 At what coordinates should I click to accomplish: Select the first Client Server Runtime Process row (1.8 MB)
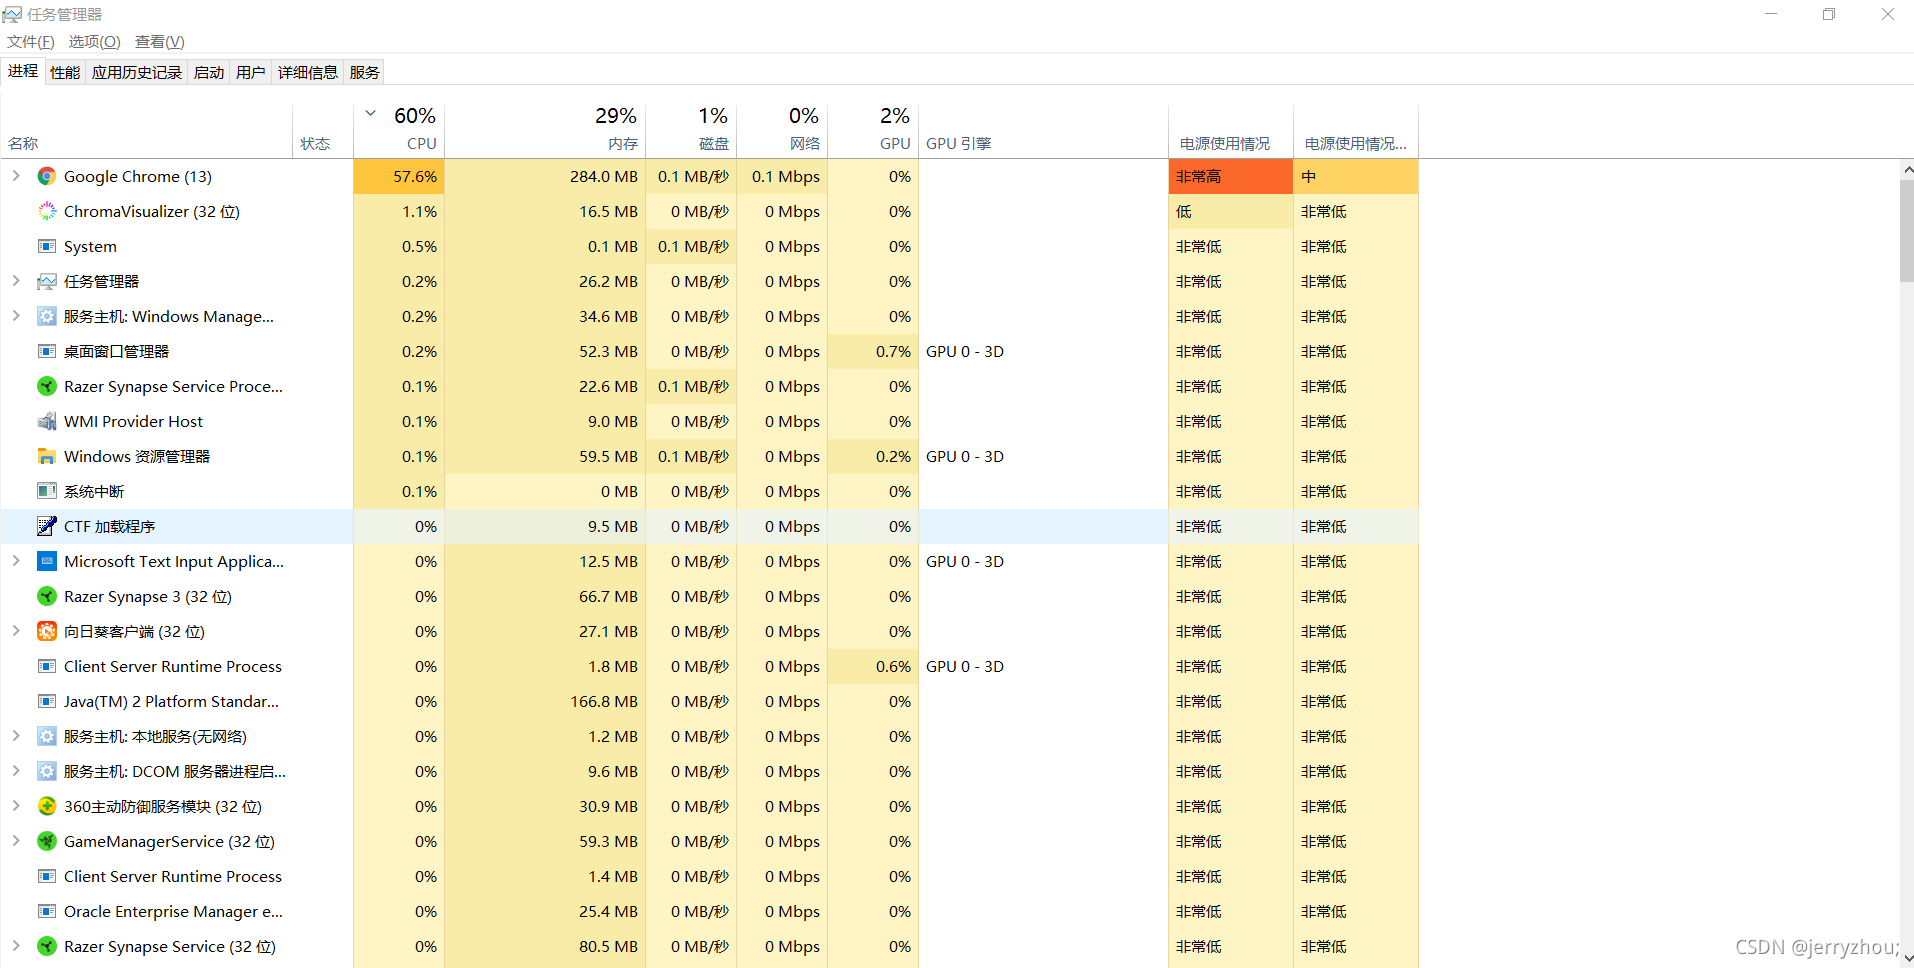pyautogui.click(x=709, y=667)
